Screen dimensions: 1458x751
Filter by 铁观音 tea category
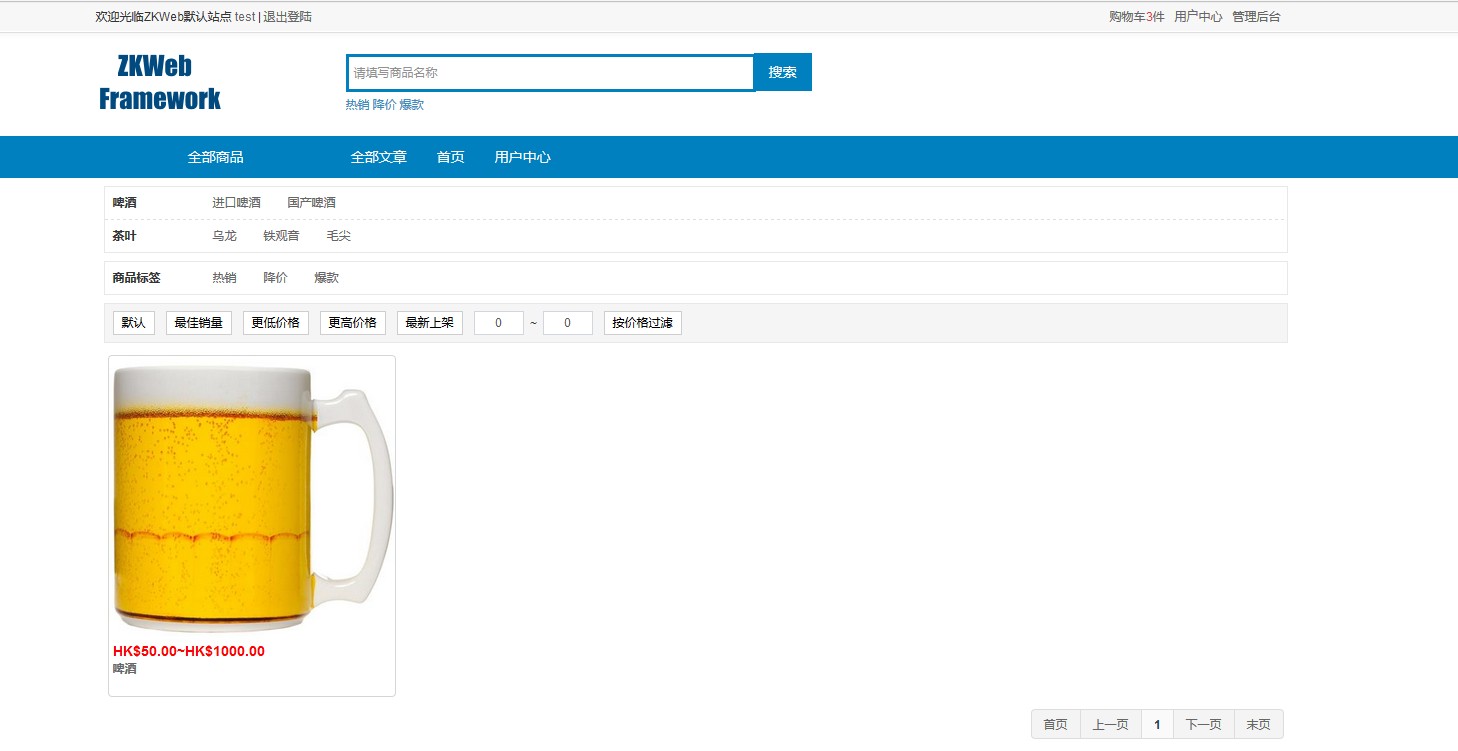pyautogui.click(x=281, y=236)
